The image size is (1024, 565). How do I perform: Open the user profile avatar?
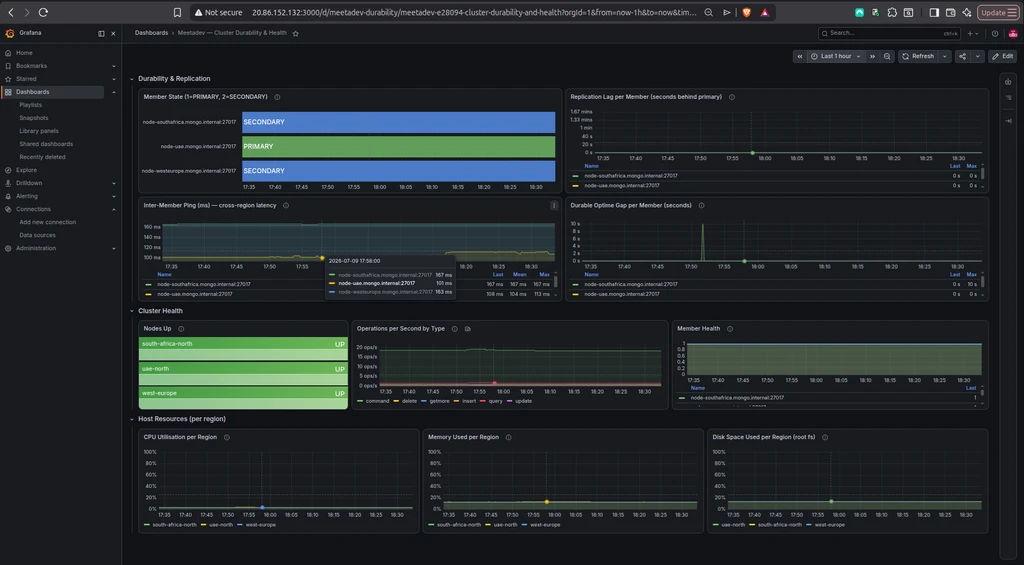point(1013,33)
